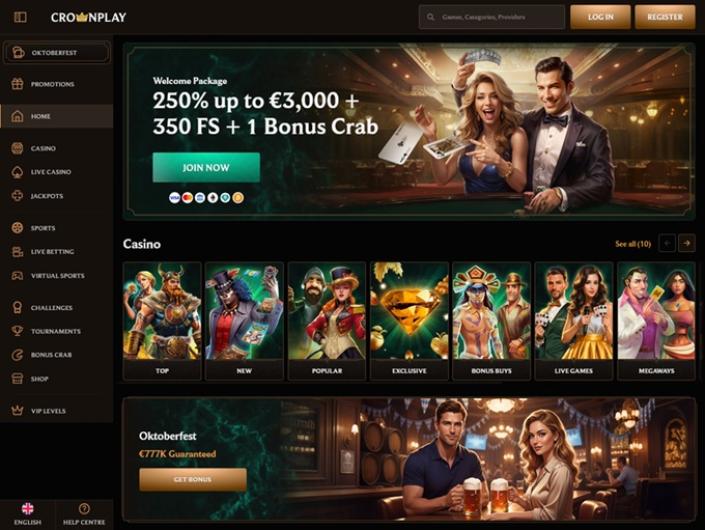Screen dimensions: 705x530
Task: Open the Megaways category thumbnail
Action: tap(656, 321)
